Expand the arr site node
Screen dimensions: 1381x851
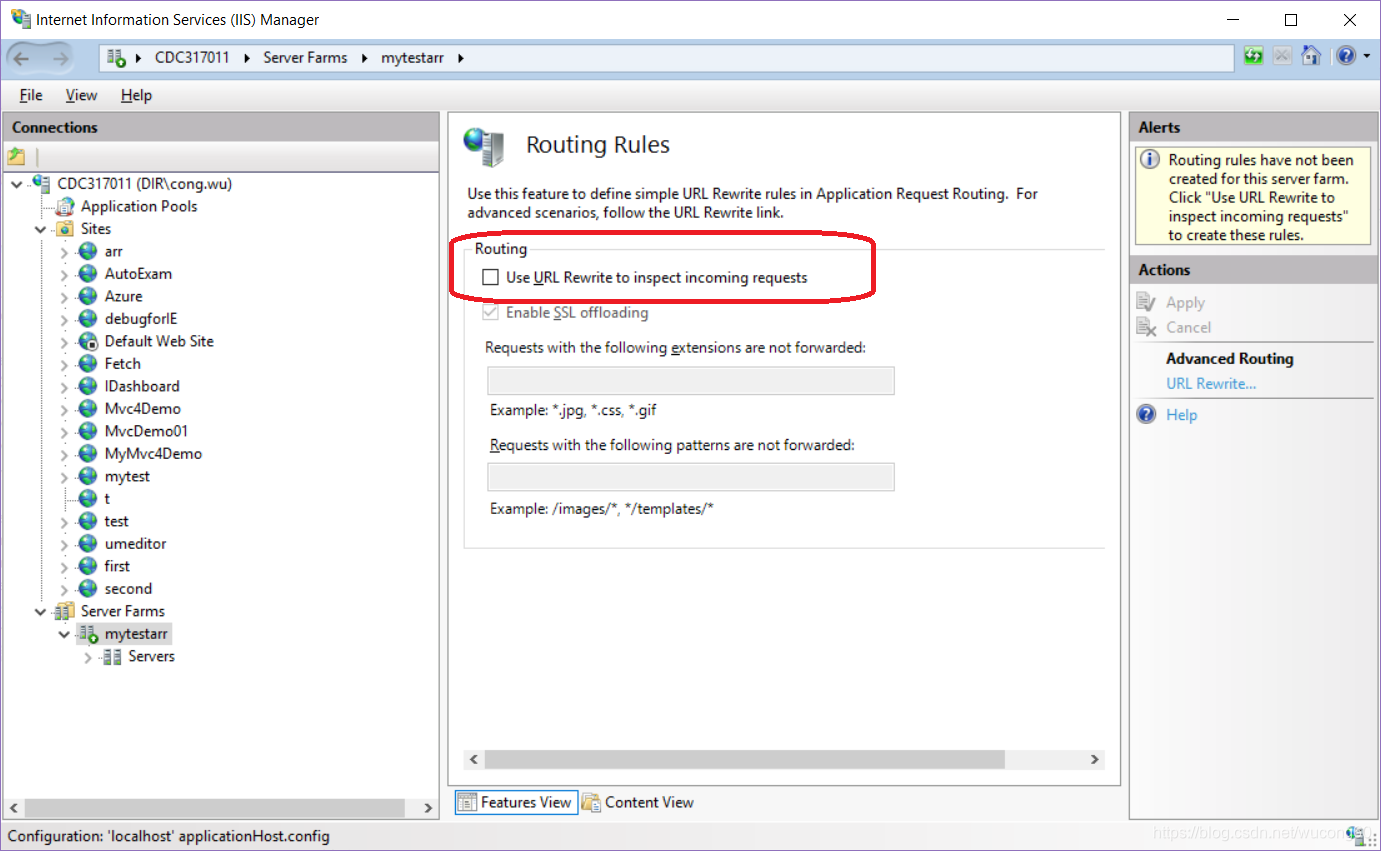tap(64, 252)
